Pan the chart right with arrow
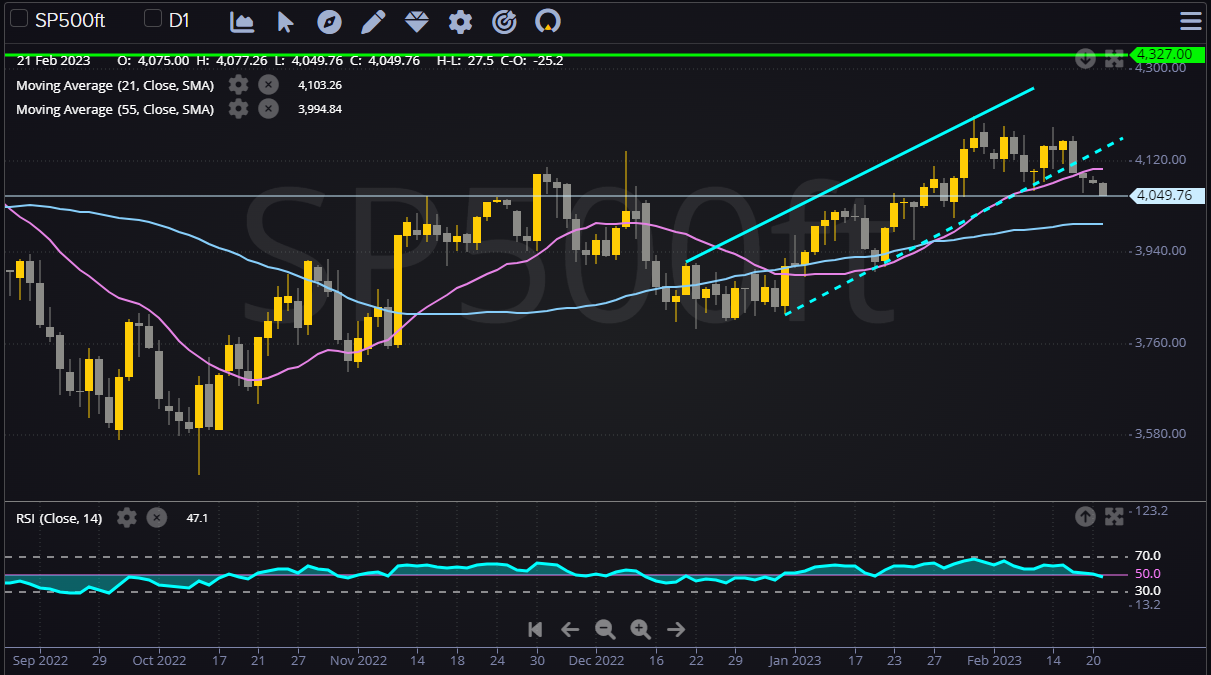 pyautogui.click(x=676, y=629)
